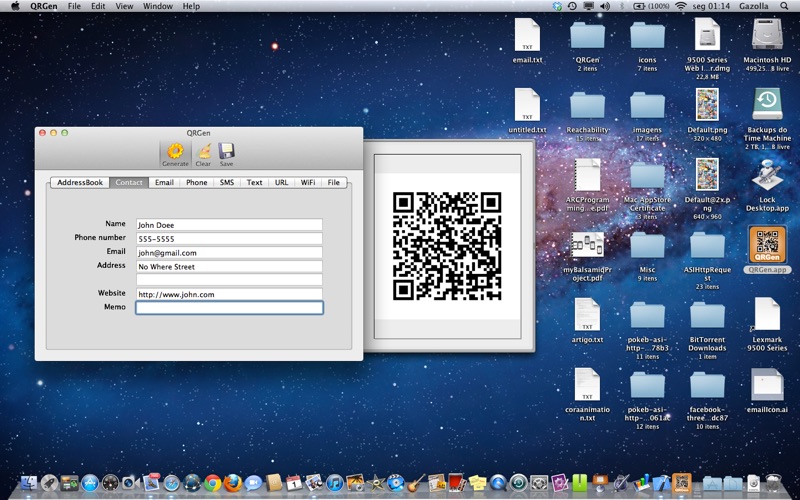Open the Edit menu

pyautogui.click(x=98, y=6)
